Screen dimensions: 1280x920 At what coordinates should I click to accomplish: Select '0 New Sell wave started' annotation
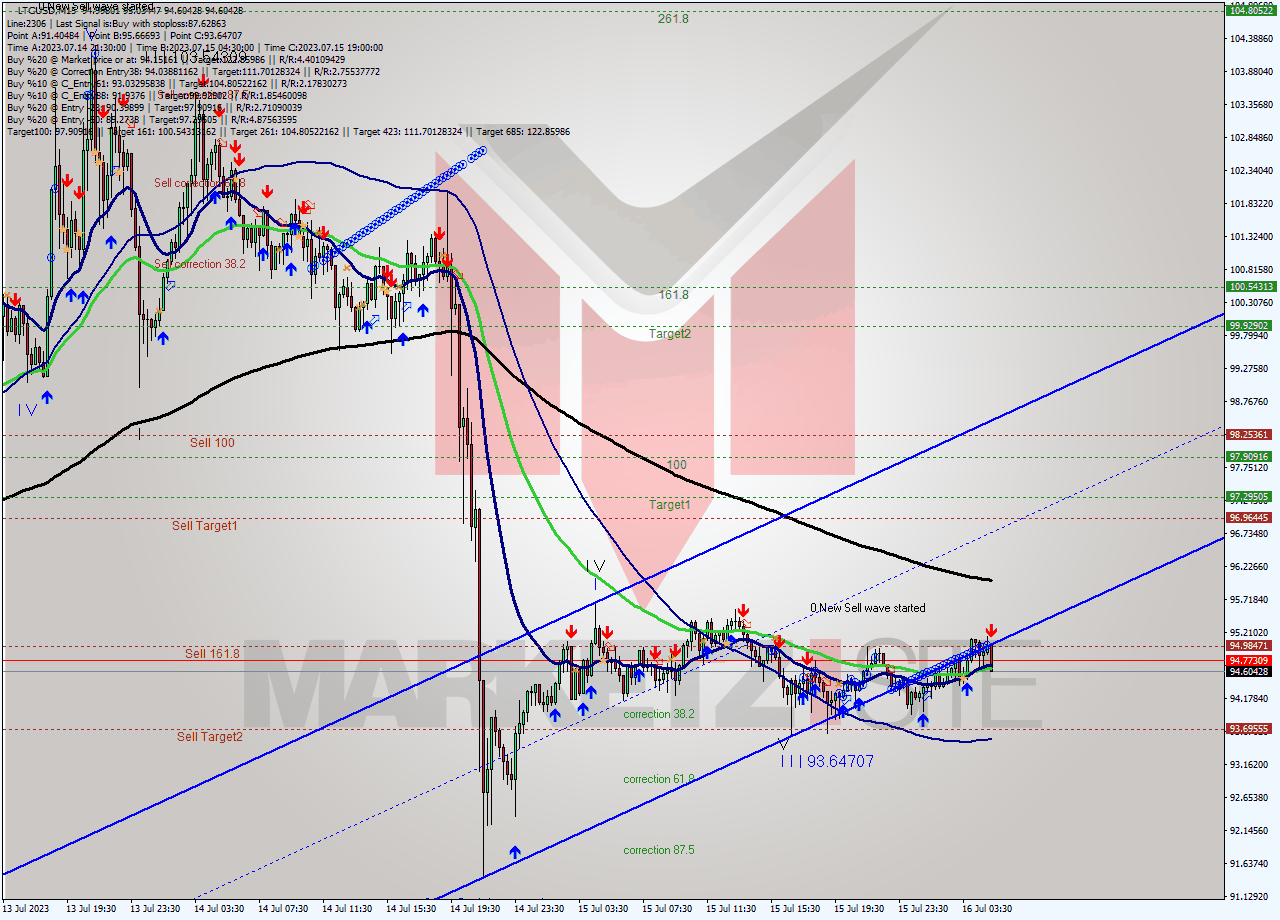pos(867,608)
